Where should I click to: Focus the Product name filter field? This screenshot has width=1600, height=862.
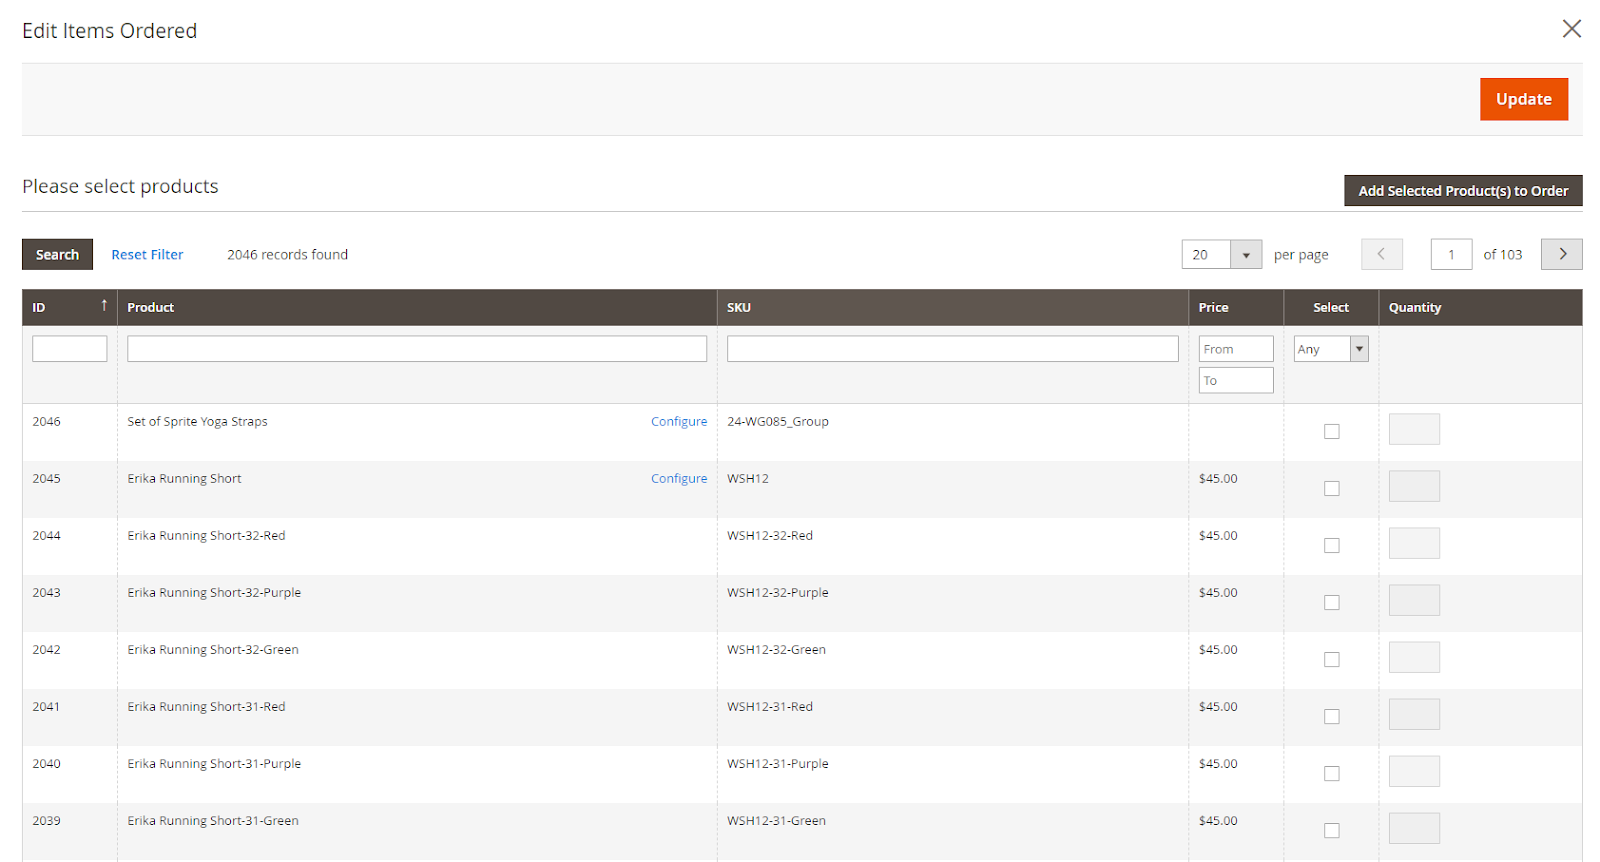(x=416, y=349)
